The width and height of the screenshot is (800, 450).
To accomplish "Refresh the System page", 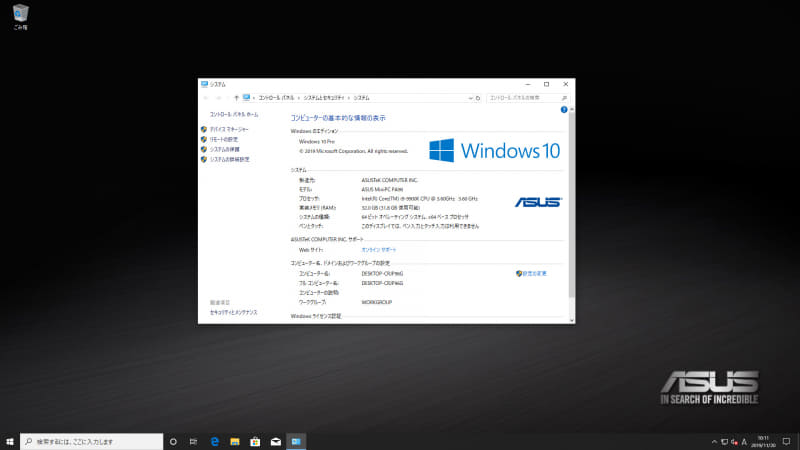I will click(x=478, y=98).
